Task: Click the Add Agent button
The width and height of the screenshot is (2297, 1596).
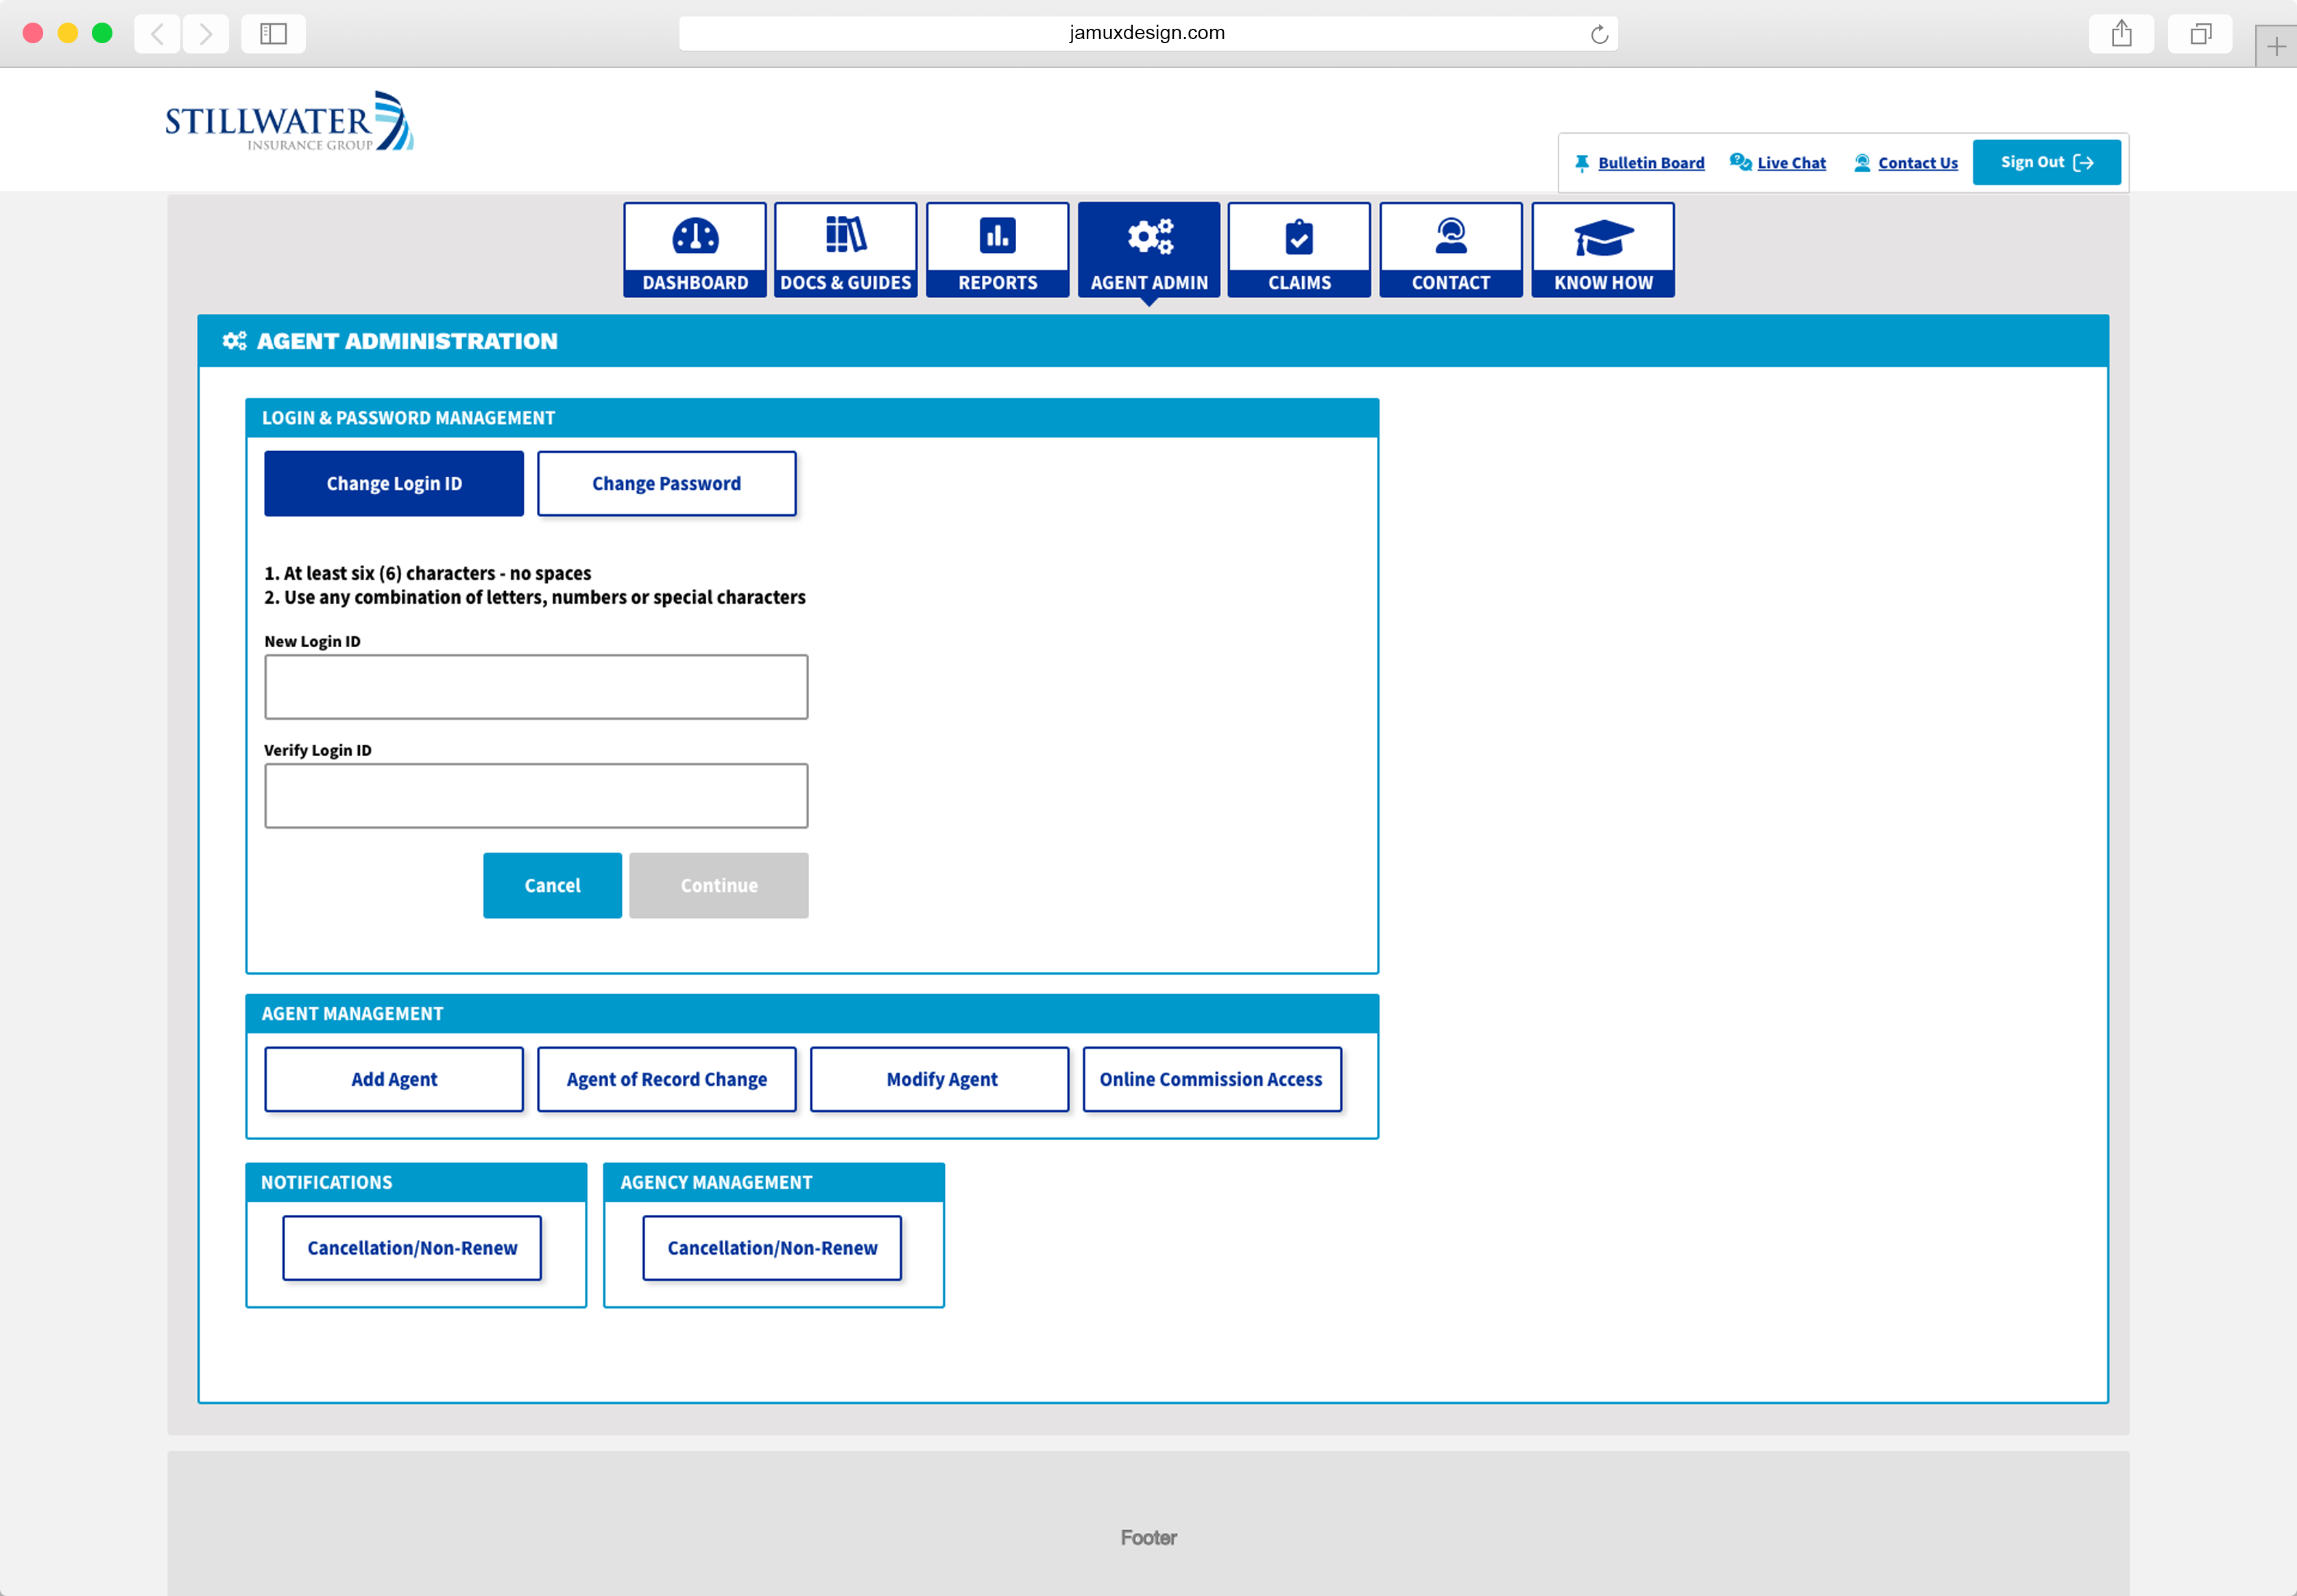Action: point(394,1080)
